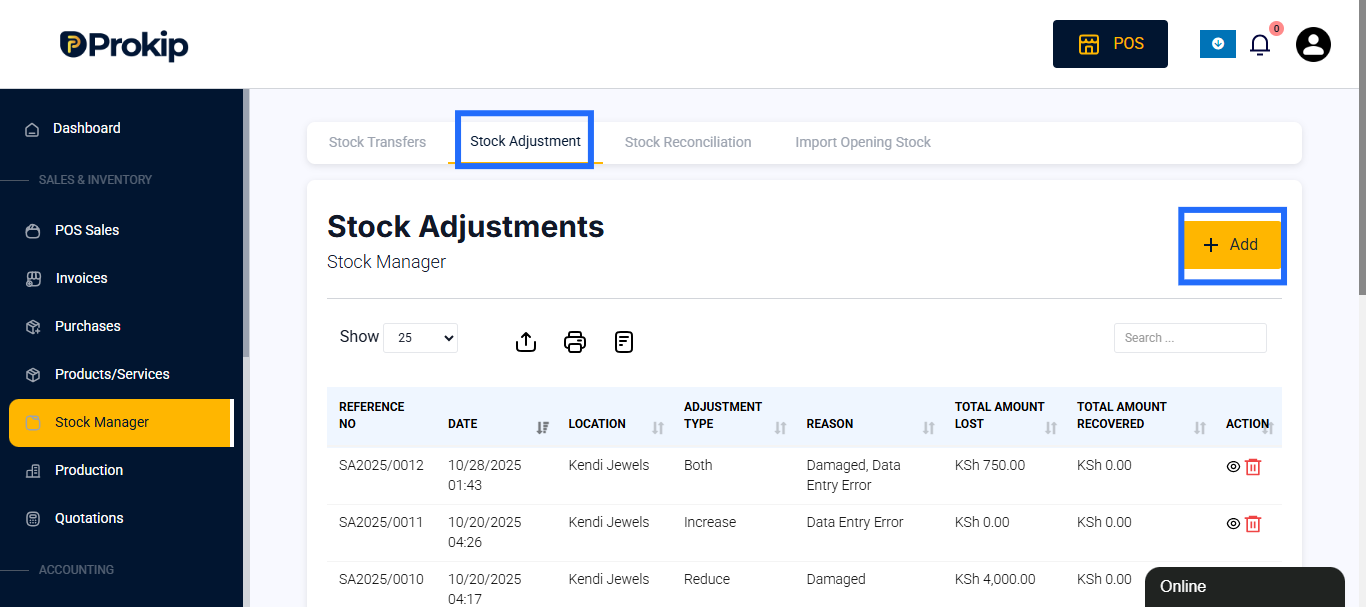
Task: Click the Dashboard home icon
Action: pyautogui.click(x=32, y=129)
